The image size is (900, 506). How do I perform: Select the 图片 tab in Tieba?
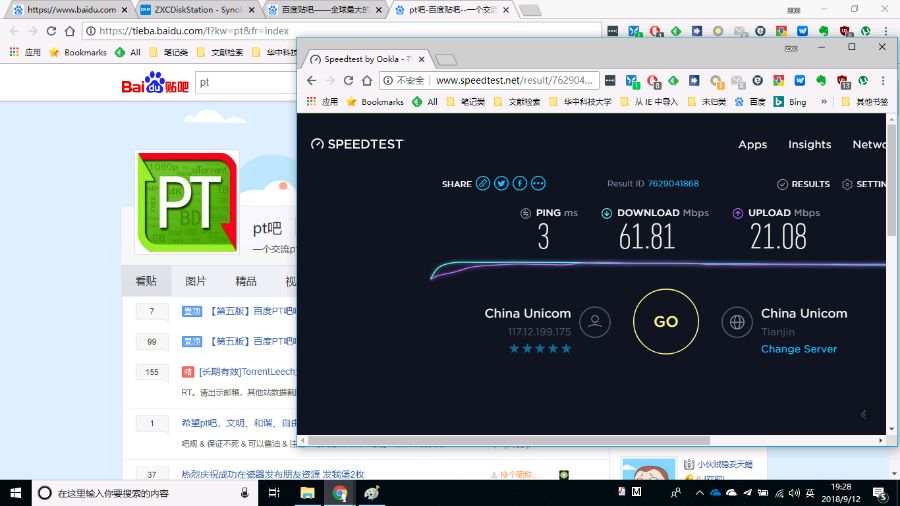pyautogui.click(x=195, y=281)
